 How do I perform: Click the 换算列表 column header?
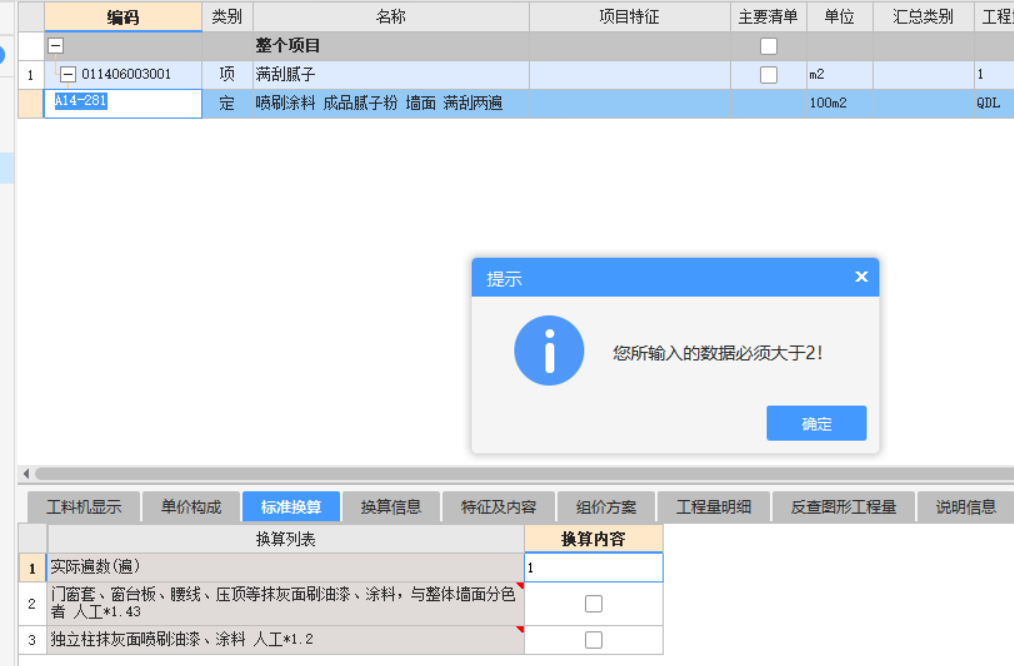coord(285,539)
